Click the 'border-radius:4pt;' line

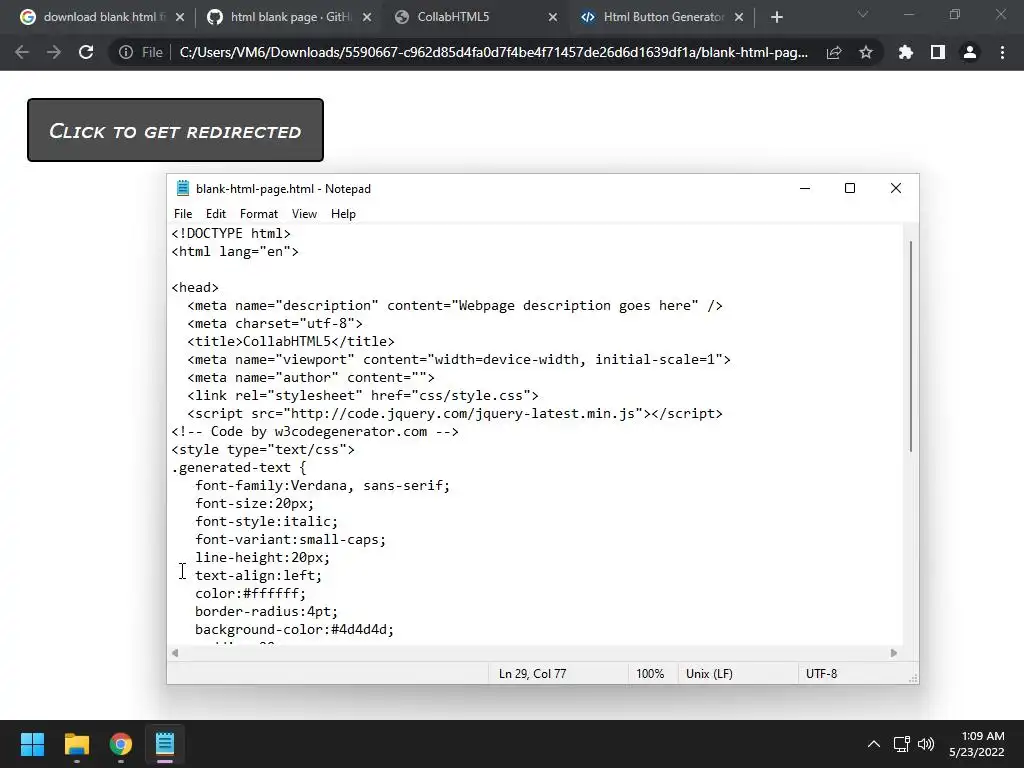[x=266, y=611]
